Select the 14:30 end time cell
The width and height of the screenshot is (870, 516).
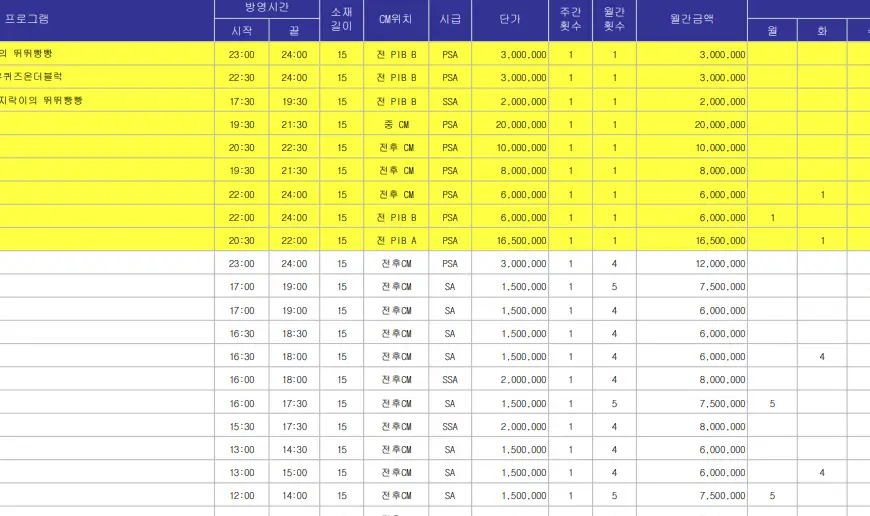[294, 449]
